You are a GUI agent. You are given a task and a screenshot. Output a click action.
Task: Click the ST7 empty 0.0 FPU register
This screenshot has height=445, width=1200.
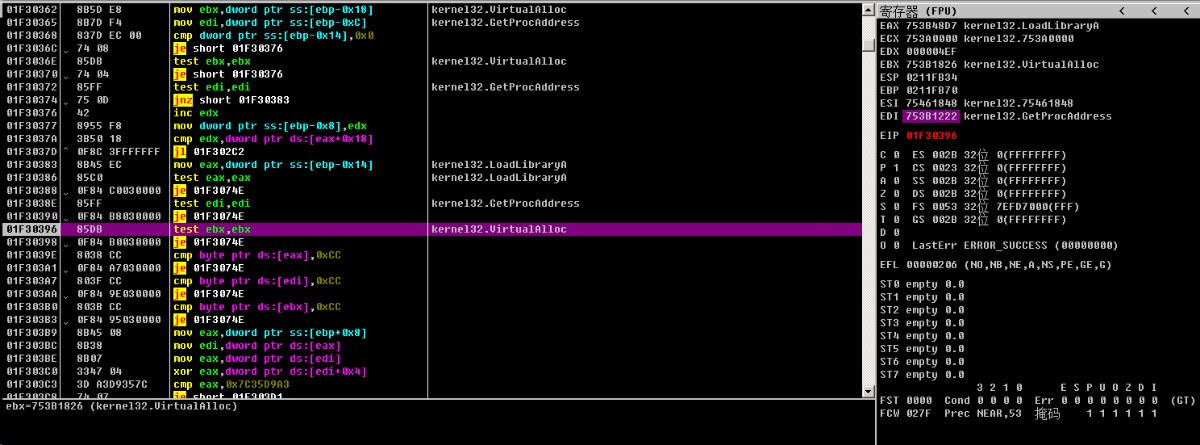click(x=923, y=375)
